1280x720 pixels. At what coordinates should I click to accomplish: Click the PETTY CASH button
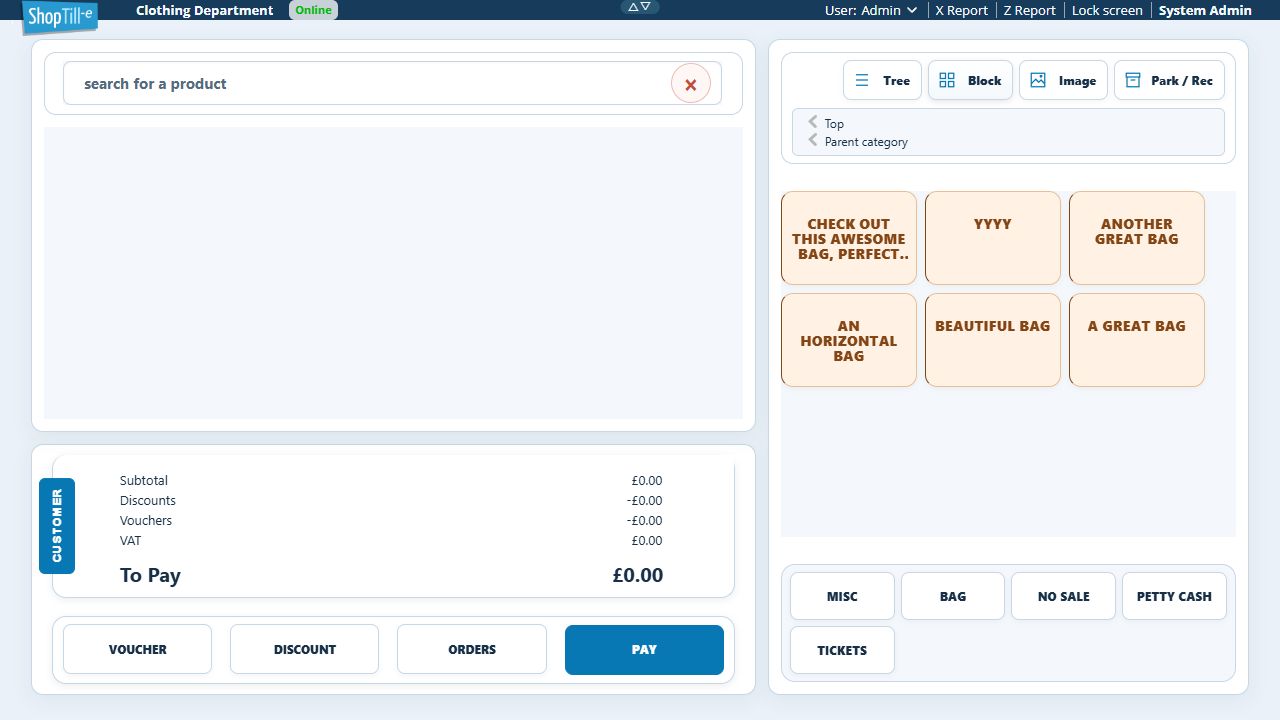1174,596
